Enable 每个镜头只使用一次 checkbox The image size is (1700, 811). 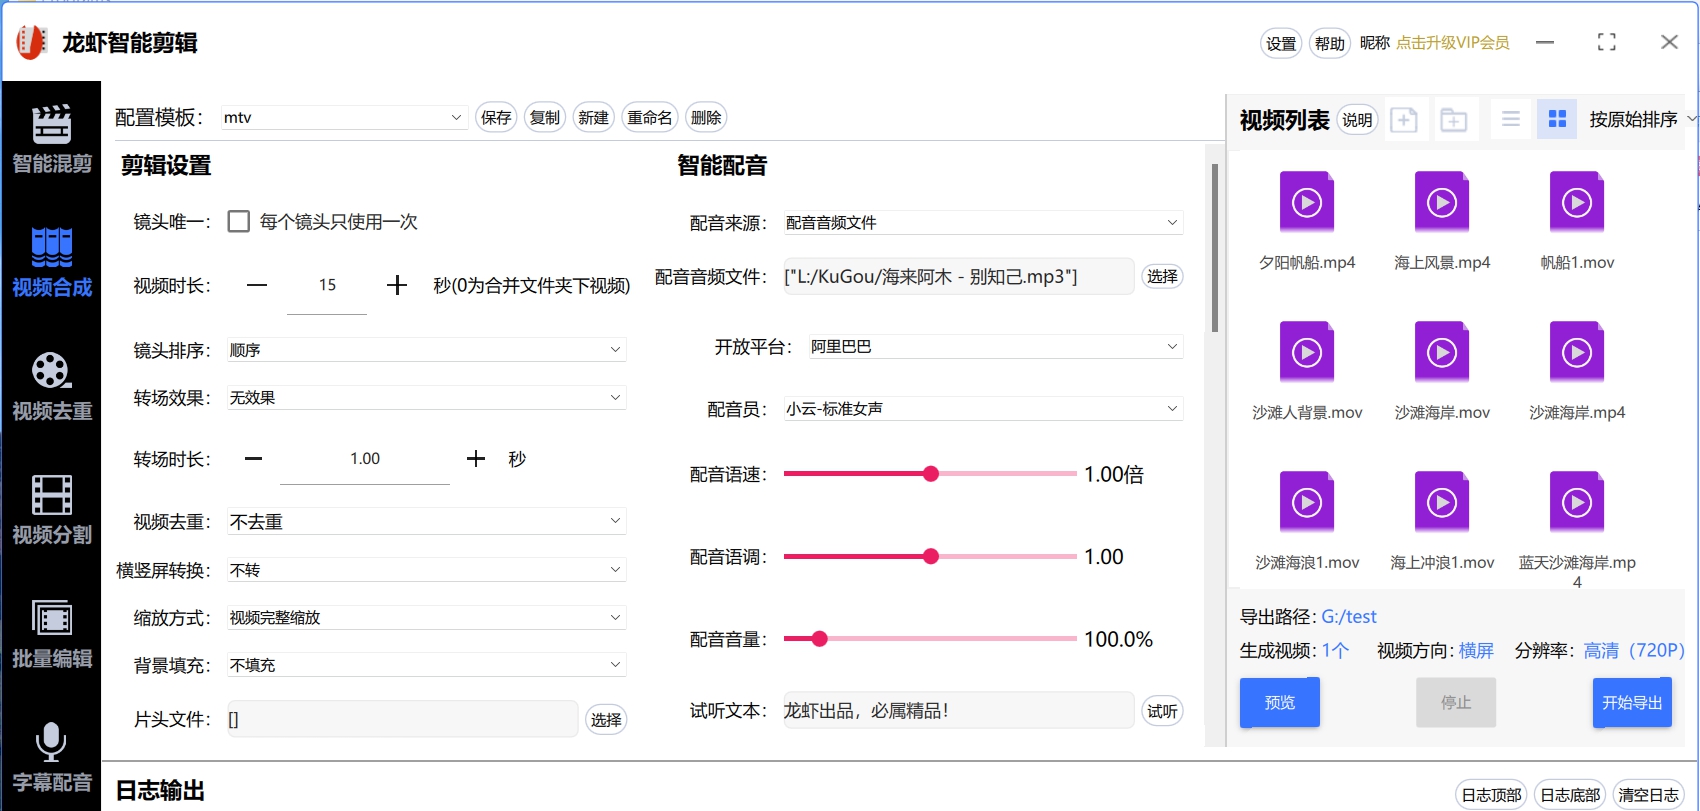[x=239, y=221]
